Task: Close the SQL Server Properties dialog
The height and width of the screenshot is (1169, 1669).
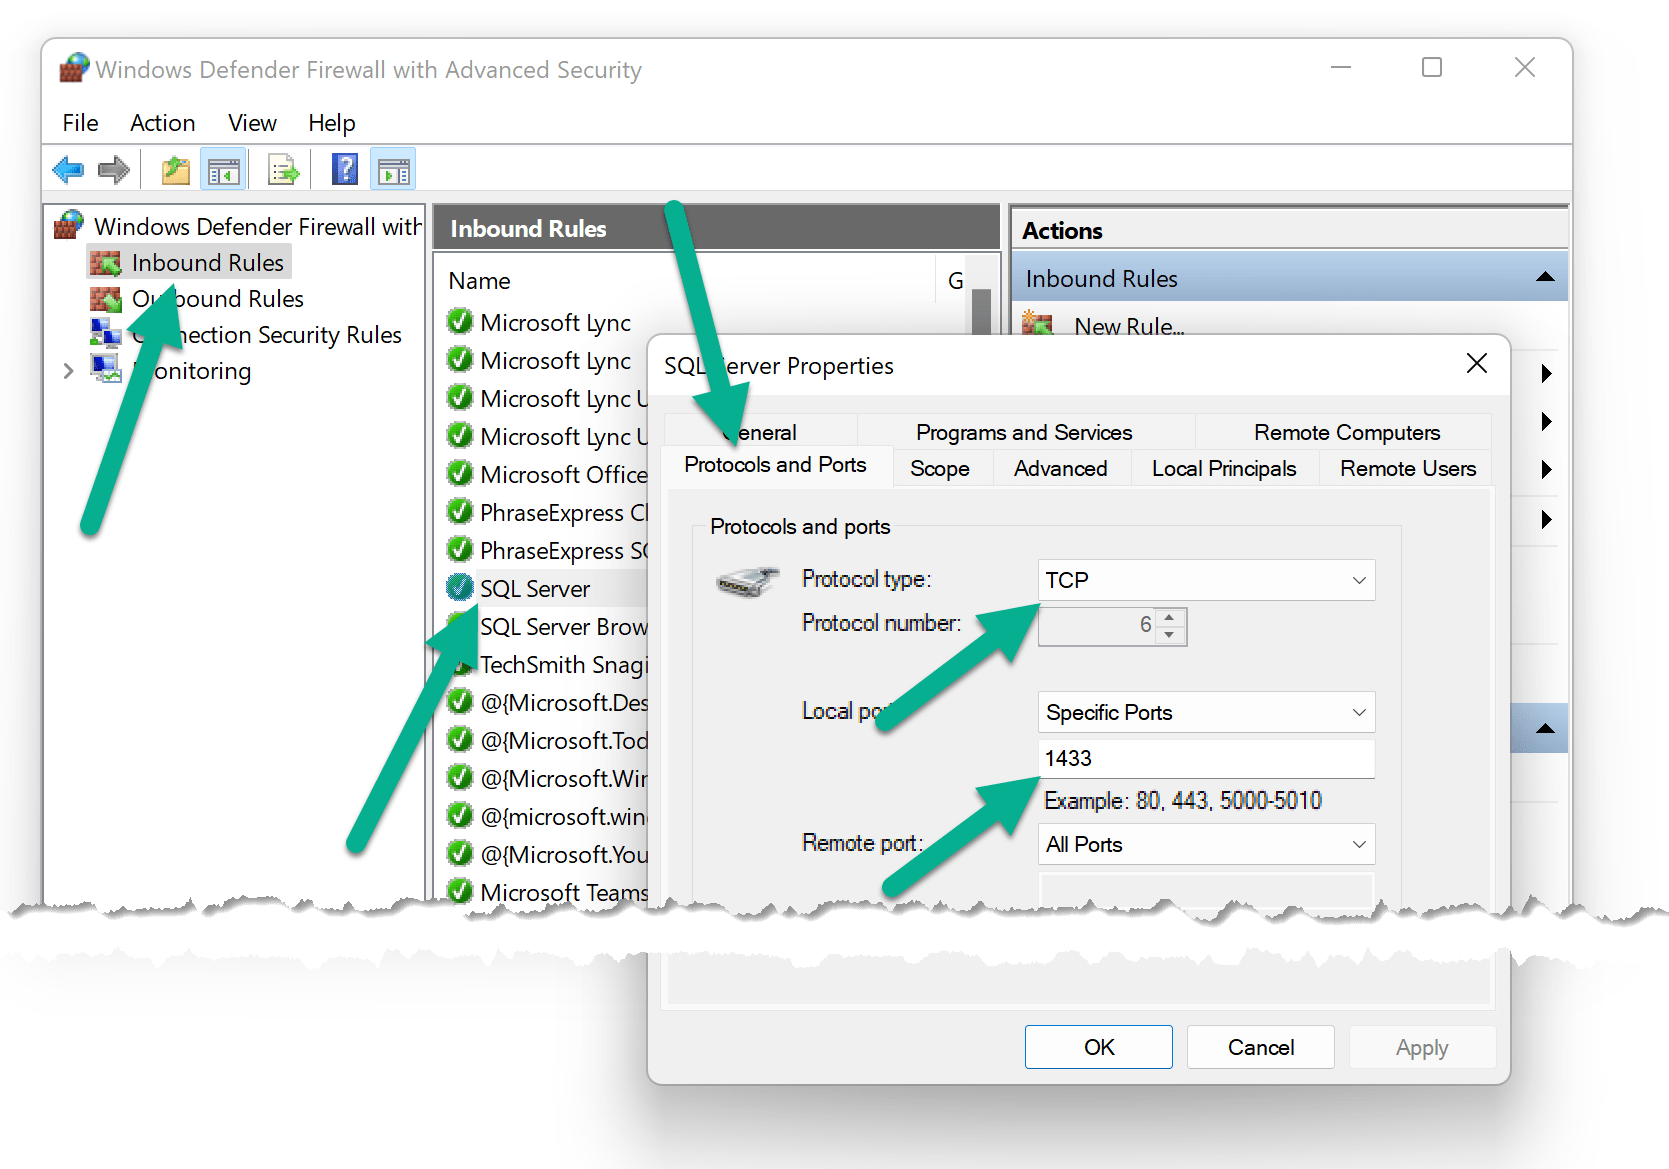Action: [1476, 364]
